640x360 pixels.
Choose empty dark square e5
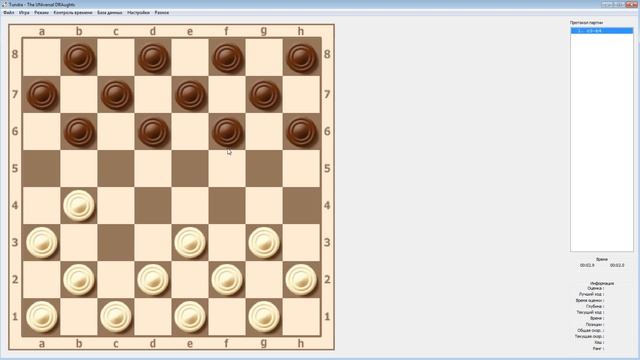click(x=190, y=169)
